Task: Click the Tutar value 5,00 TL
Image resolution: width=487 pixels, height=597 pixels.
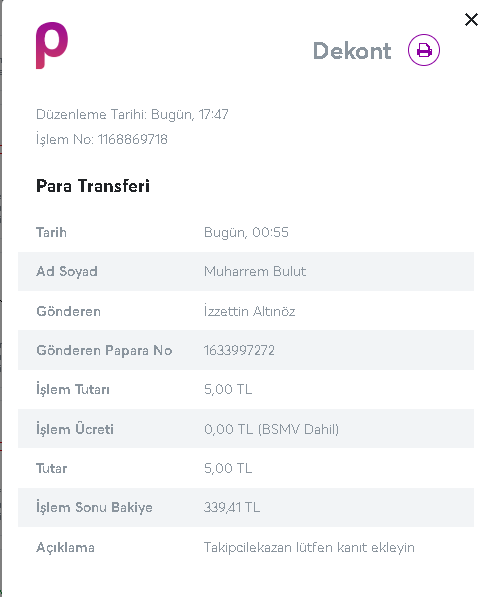Action: coord(228,468)
